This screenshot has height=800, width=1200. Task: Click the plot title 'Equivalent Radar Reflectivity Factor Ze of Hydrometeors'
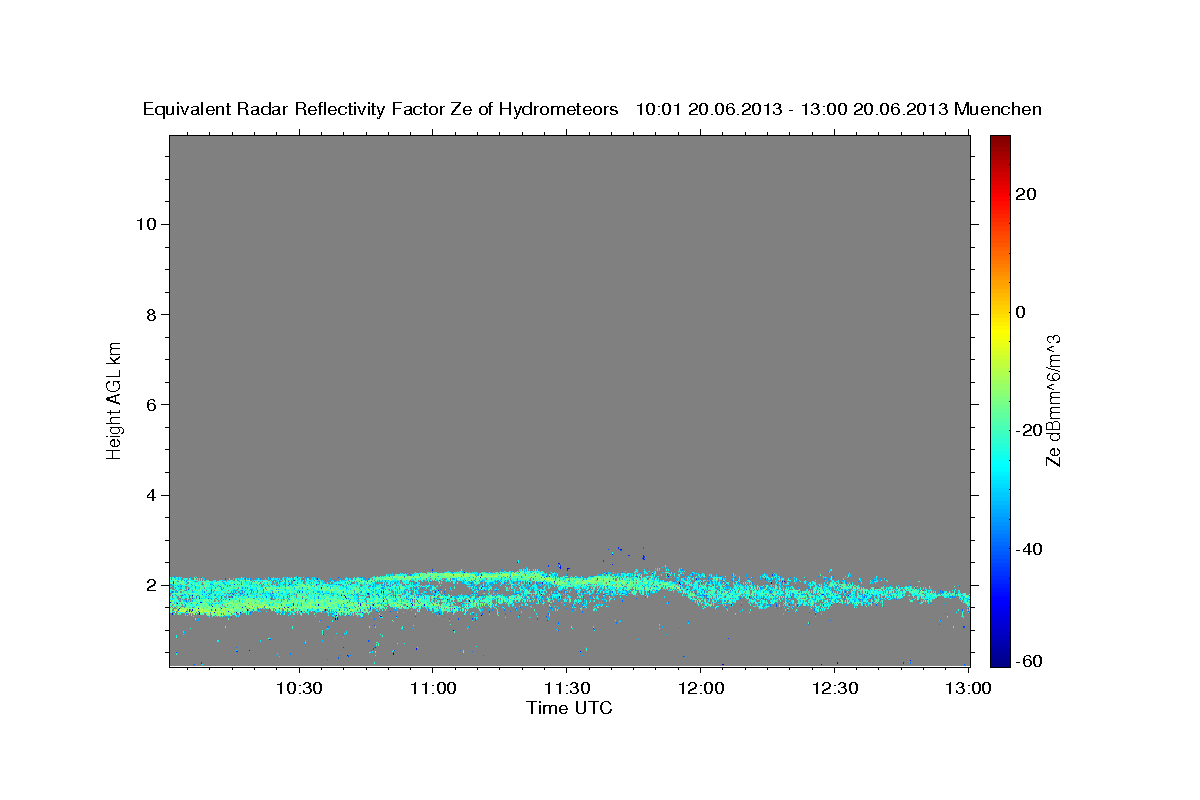coord(381,110)
